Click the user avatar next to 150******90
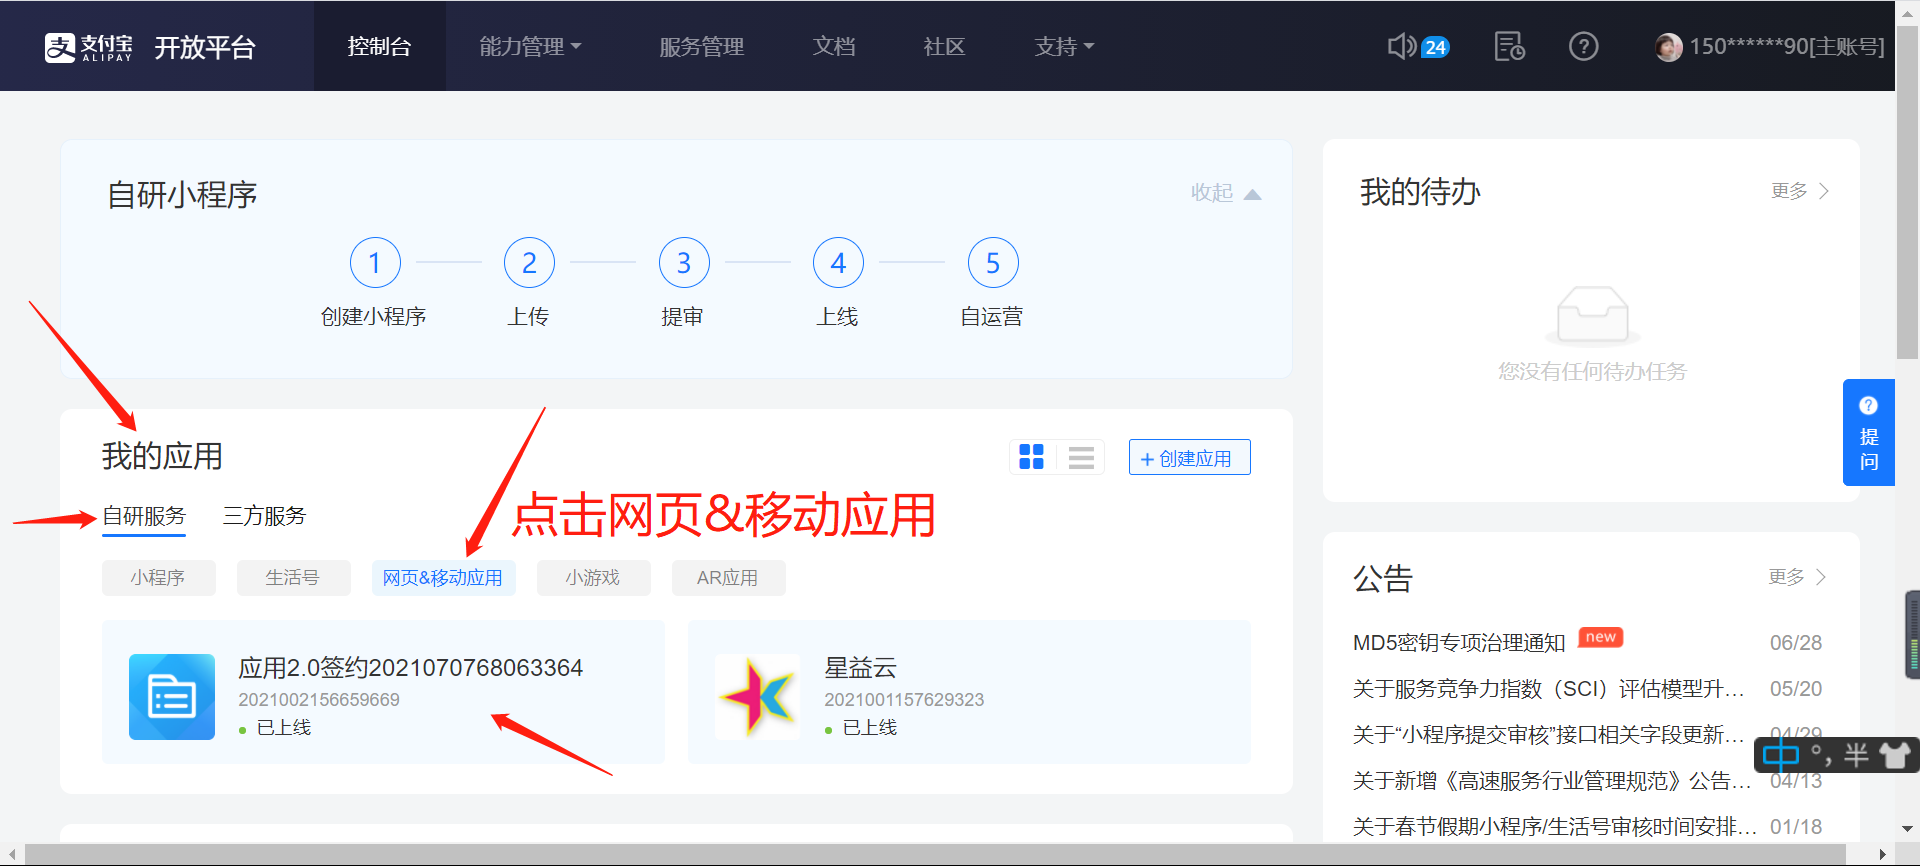 pos(1668,47)
